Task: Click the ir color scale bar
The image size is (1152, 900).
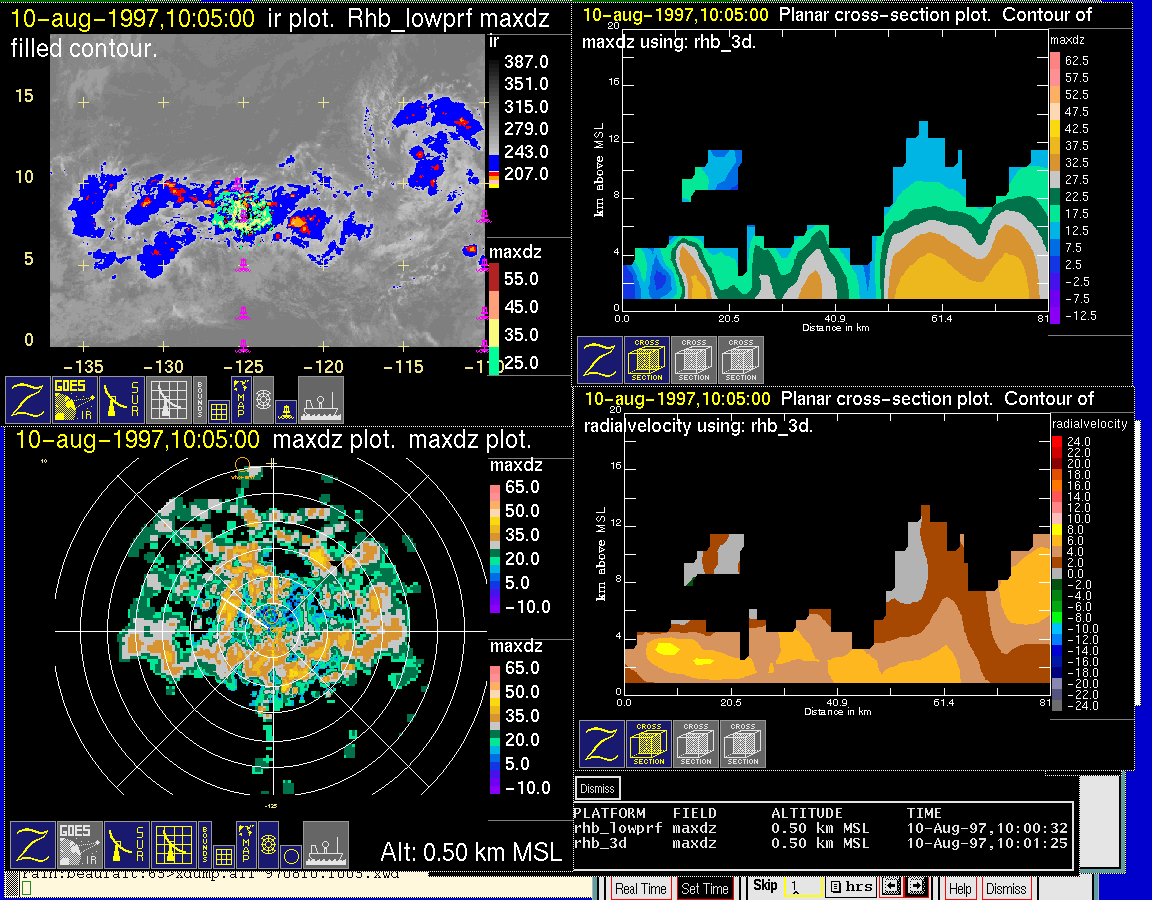Action: tap(495, 118)
